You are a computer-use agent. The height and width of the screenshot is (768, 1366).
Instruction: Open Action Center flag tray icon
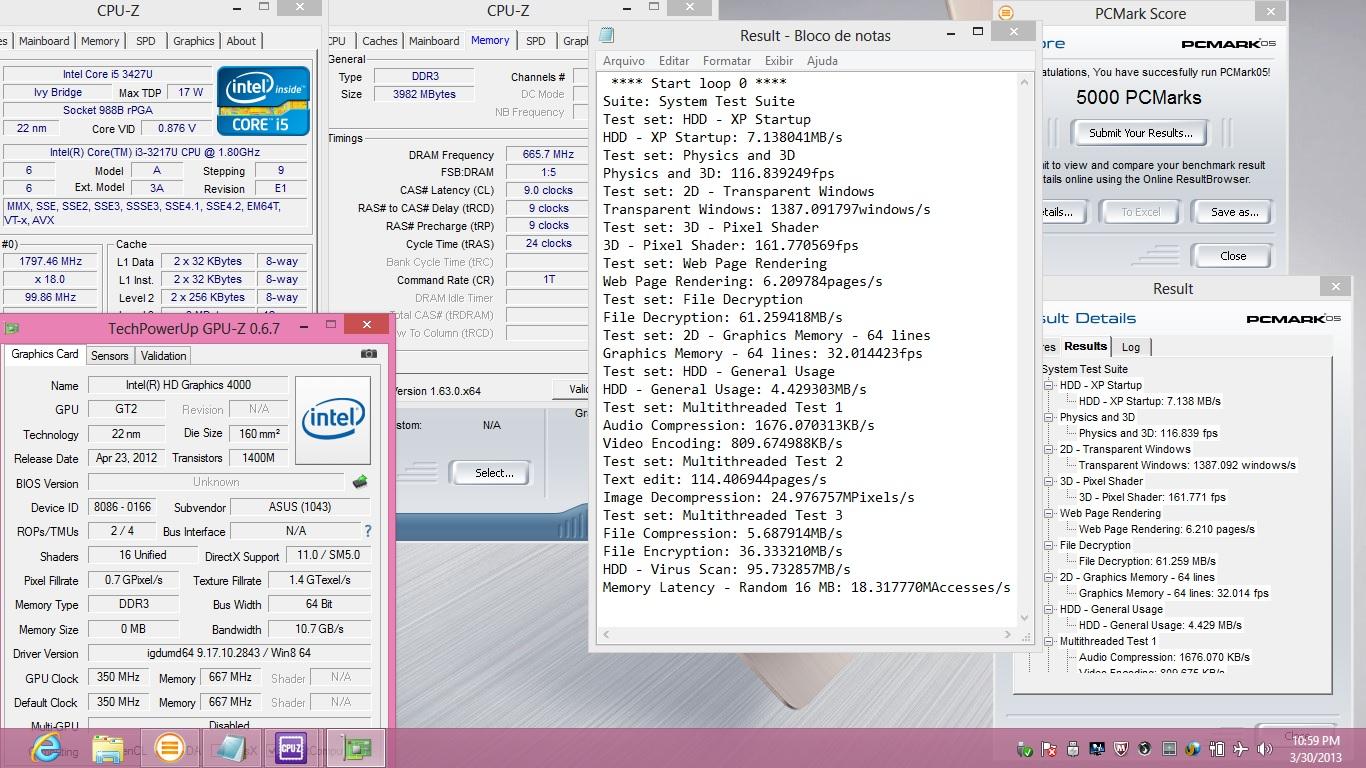point(1049,748)
